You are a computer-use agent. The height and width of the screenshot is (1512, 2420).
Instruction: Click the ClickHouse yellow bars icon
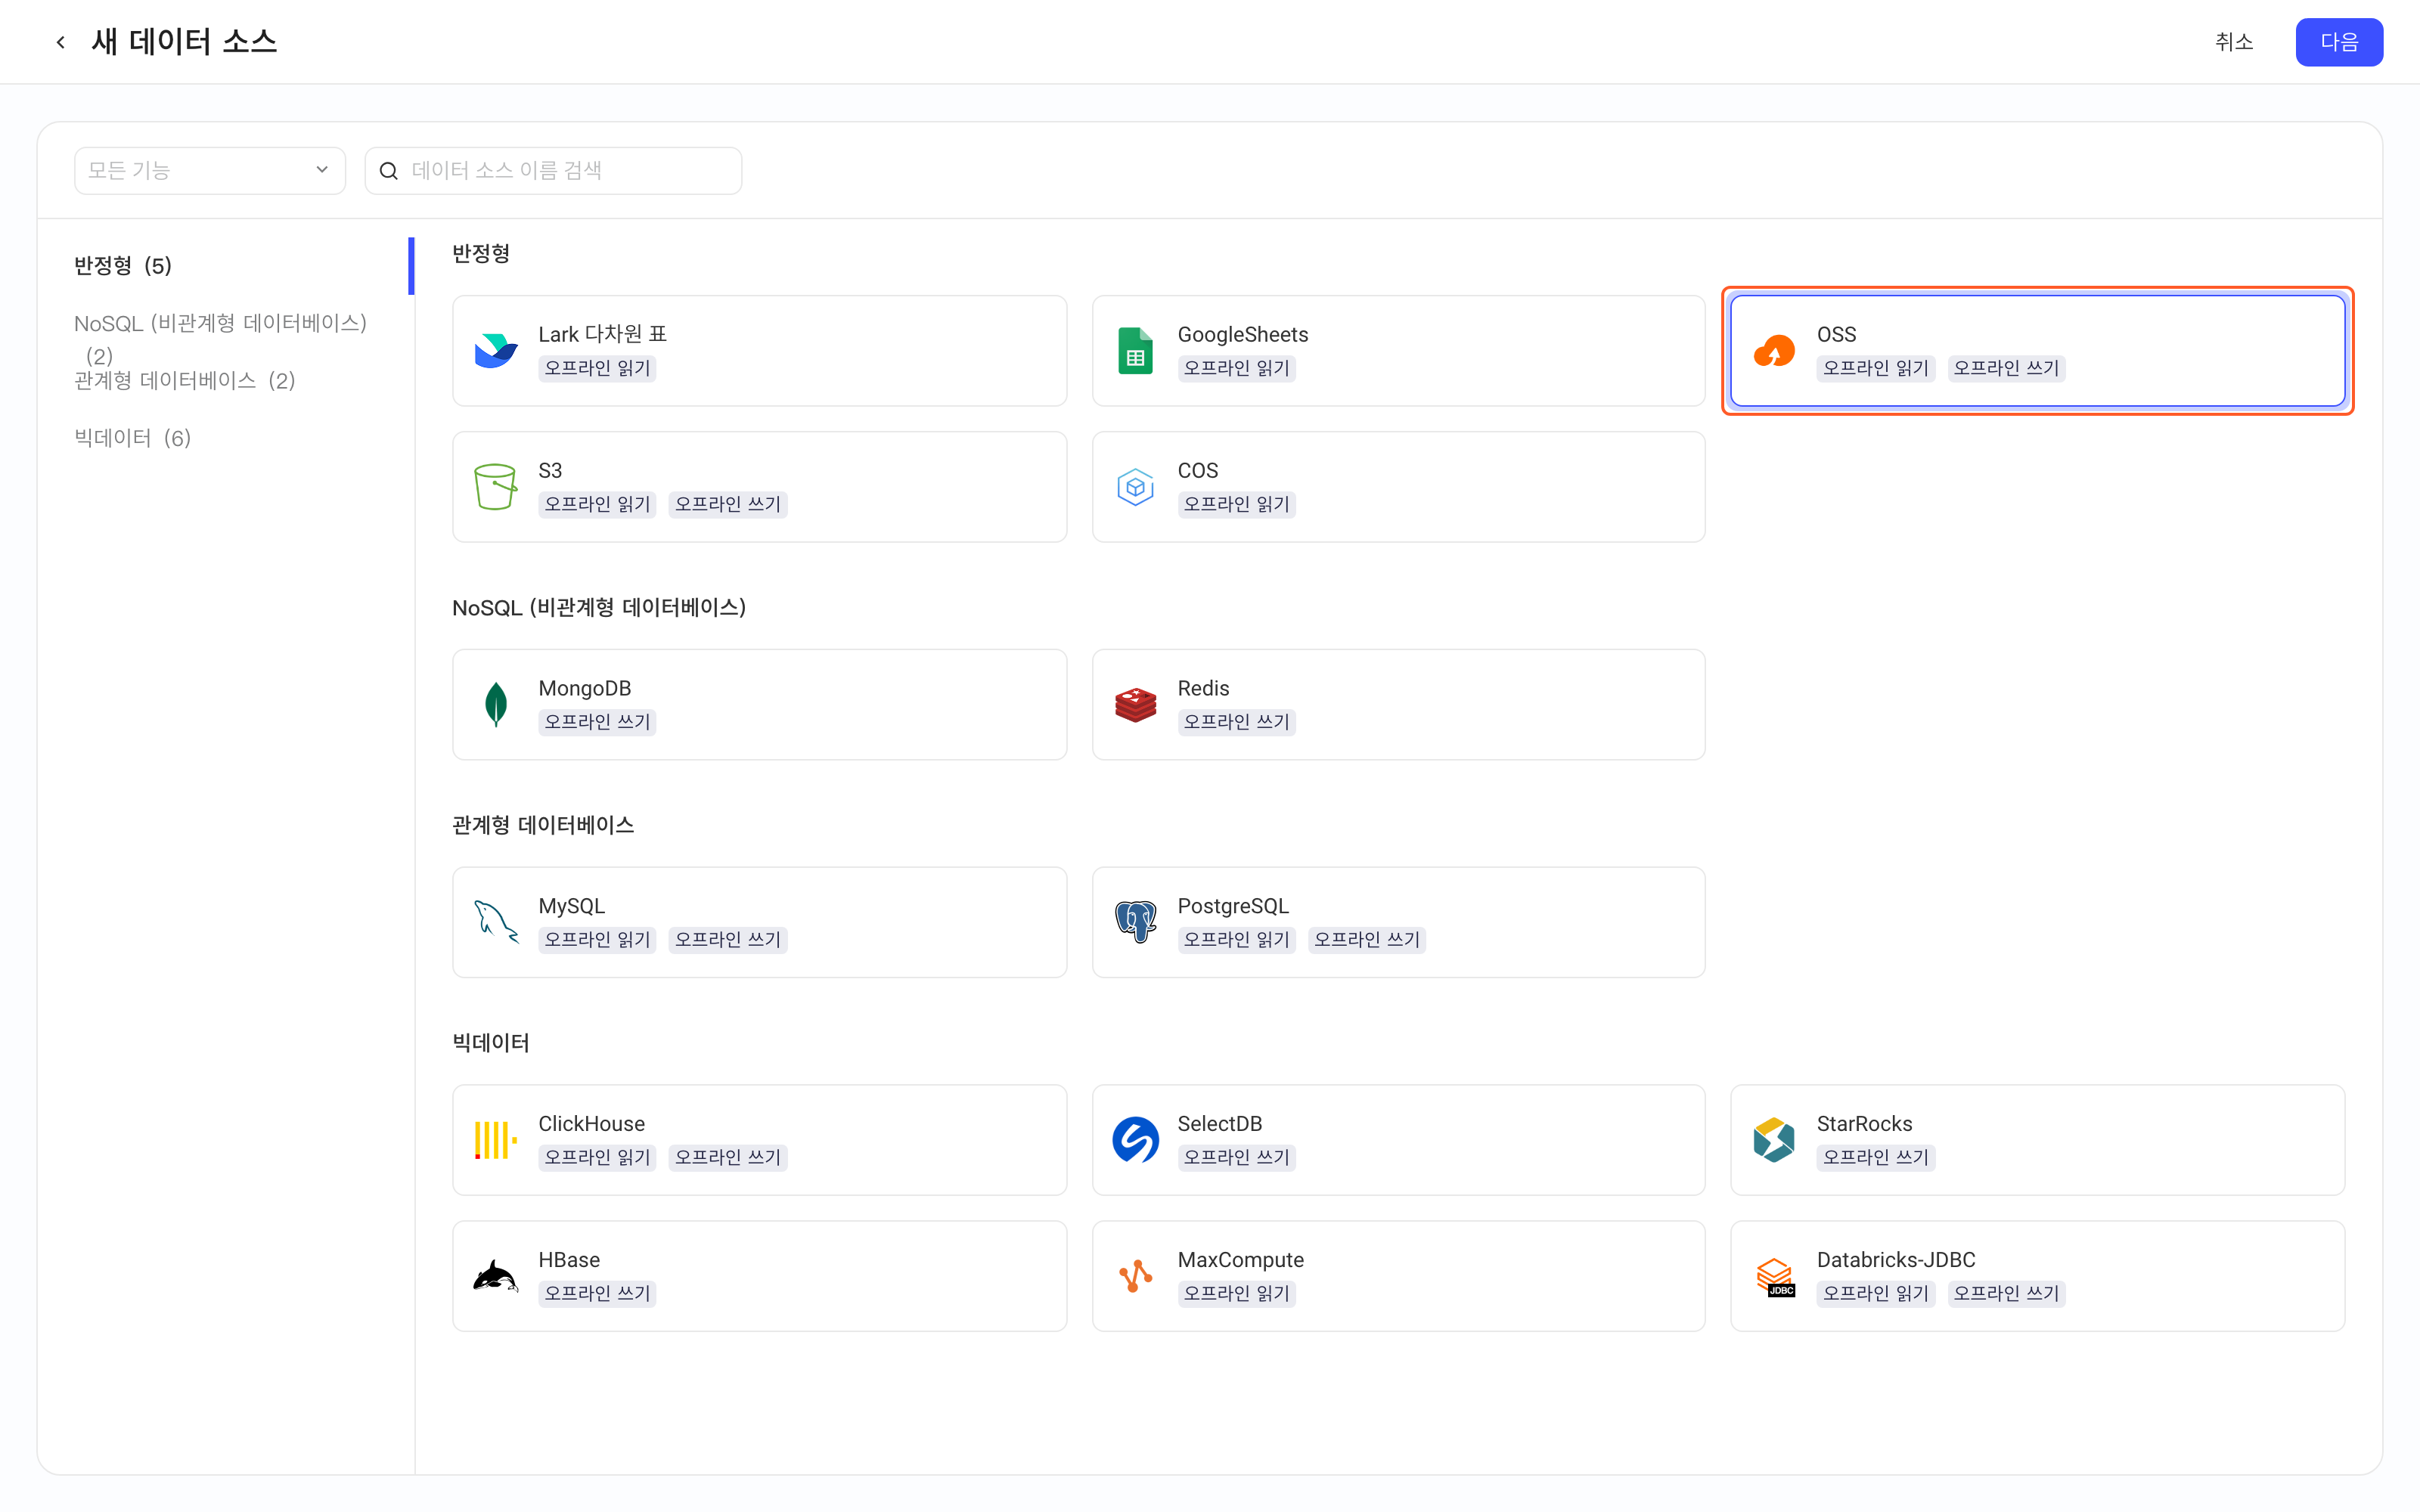pos(496,1140)
